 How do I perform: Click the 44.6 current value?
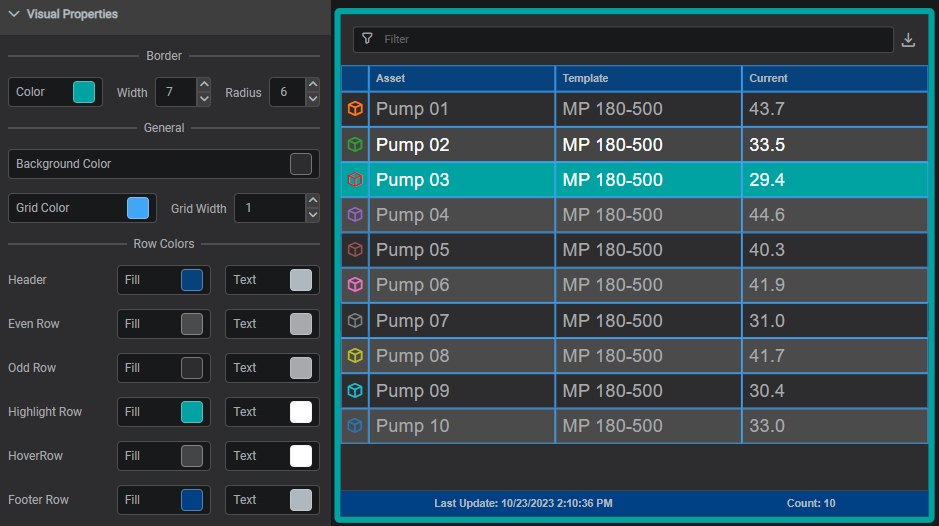point(767,214)
